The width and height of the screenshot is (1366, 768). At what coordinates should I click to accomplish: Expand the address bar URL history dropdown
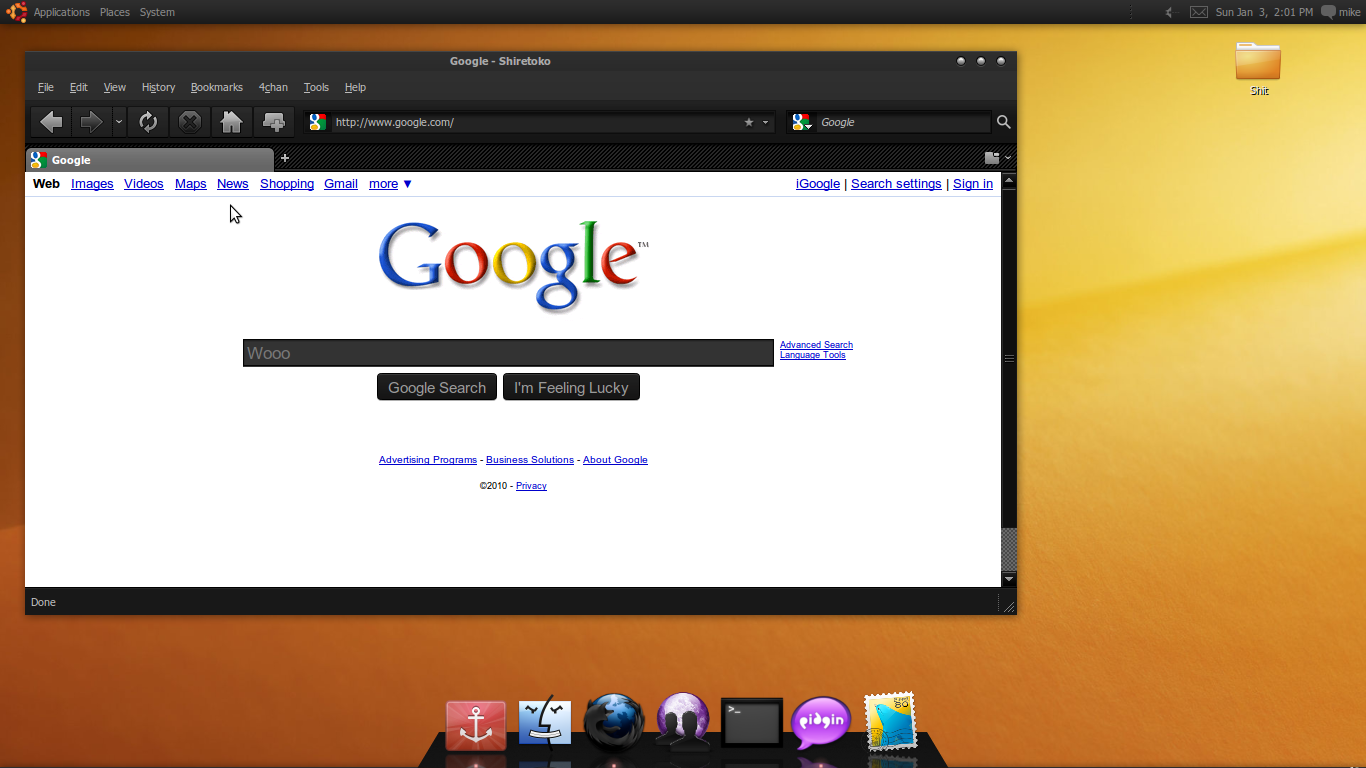(x=766, y=122)
